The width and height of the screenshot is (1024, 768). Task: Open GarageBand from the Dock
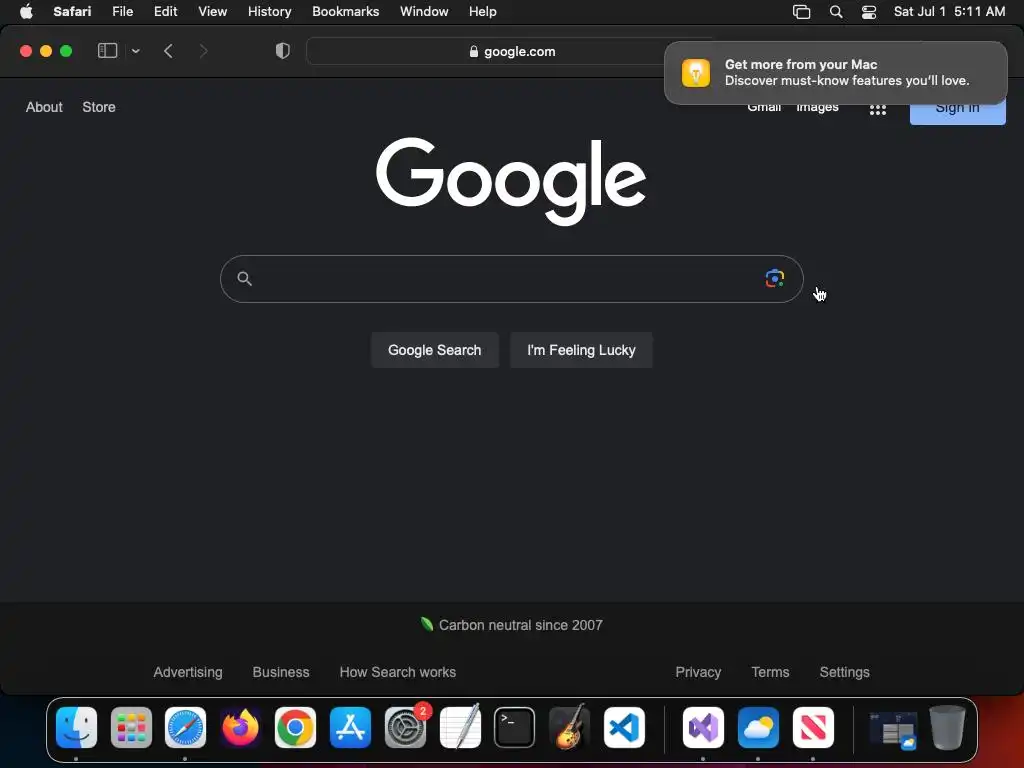click(569, 727)
